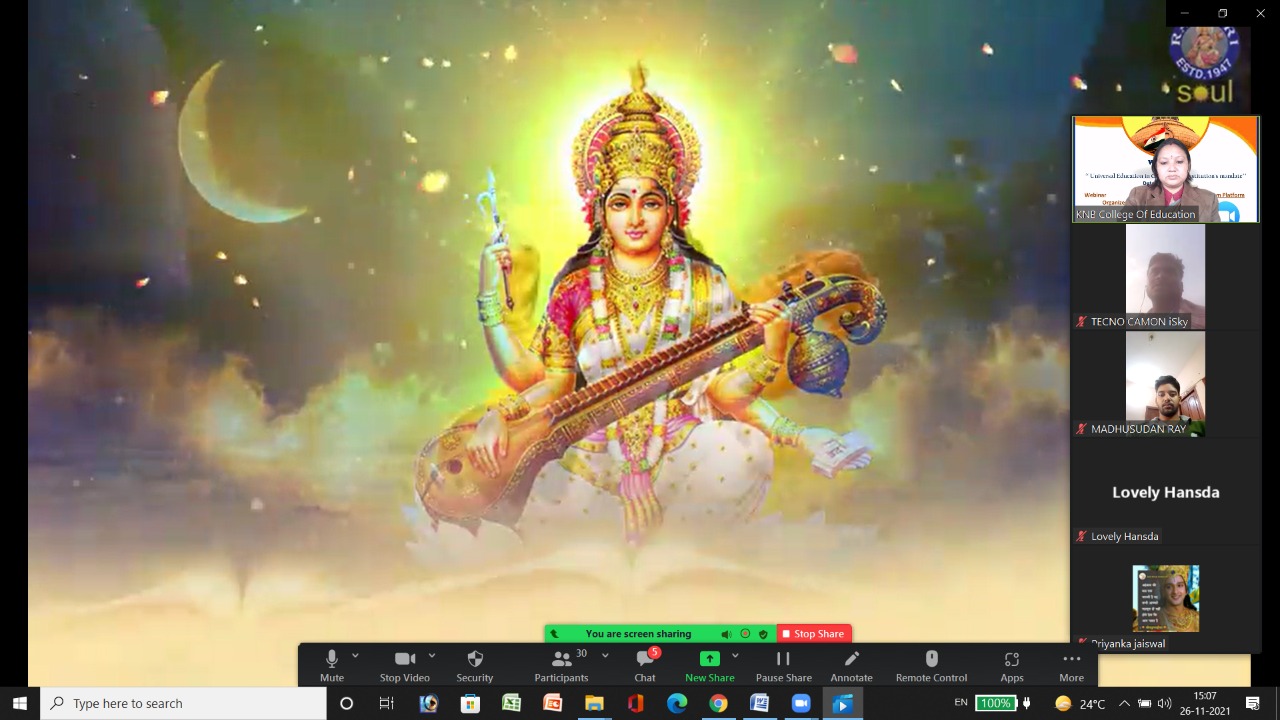This screenshot has height=720, width=1280.
Task: Expand the arrow next to Participants
Action: (x=605, y=656)
